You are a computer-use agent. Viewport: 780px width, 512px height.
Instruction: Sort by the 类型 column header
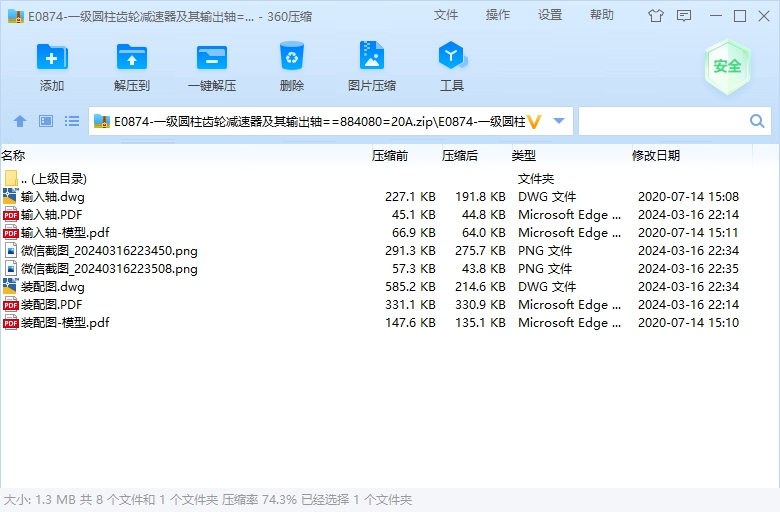(x=523, y=156)
